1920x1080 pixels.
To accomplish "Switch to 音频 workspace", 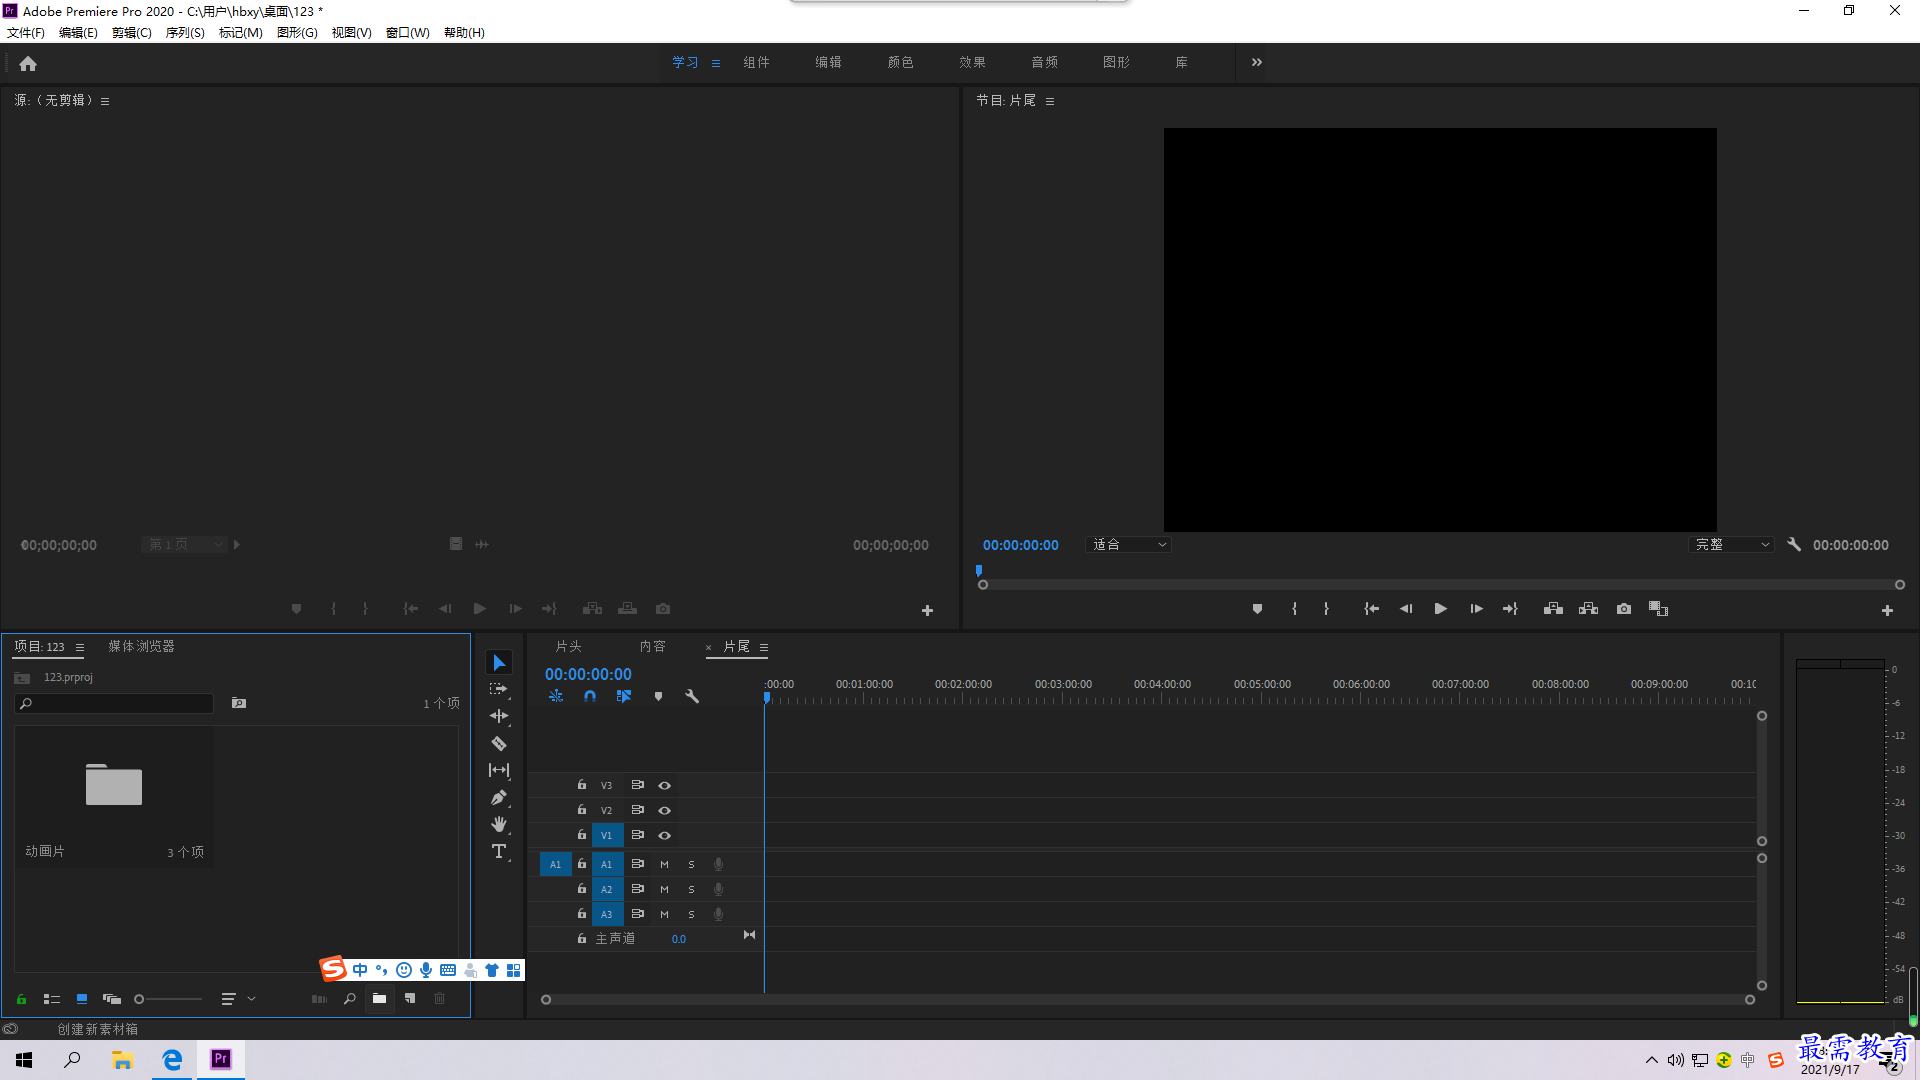I will click(x=1044, y=62).
